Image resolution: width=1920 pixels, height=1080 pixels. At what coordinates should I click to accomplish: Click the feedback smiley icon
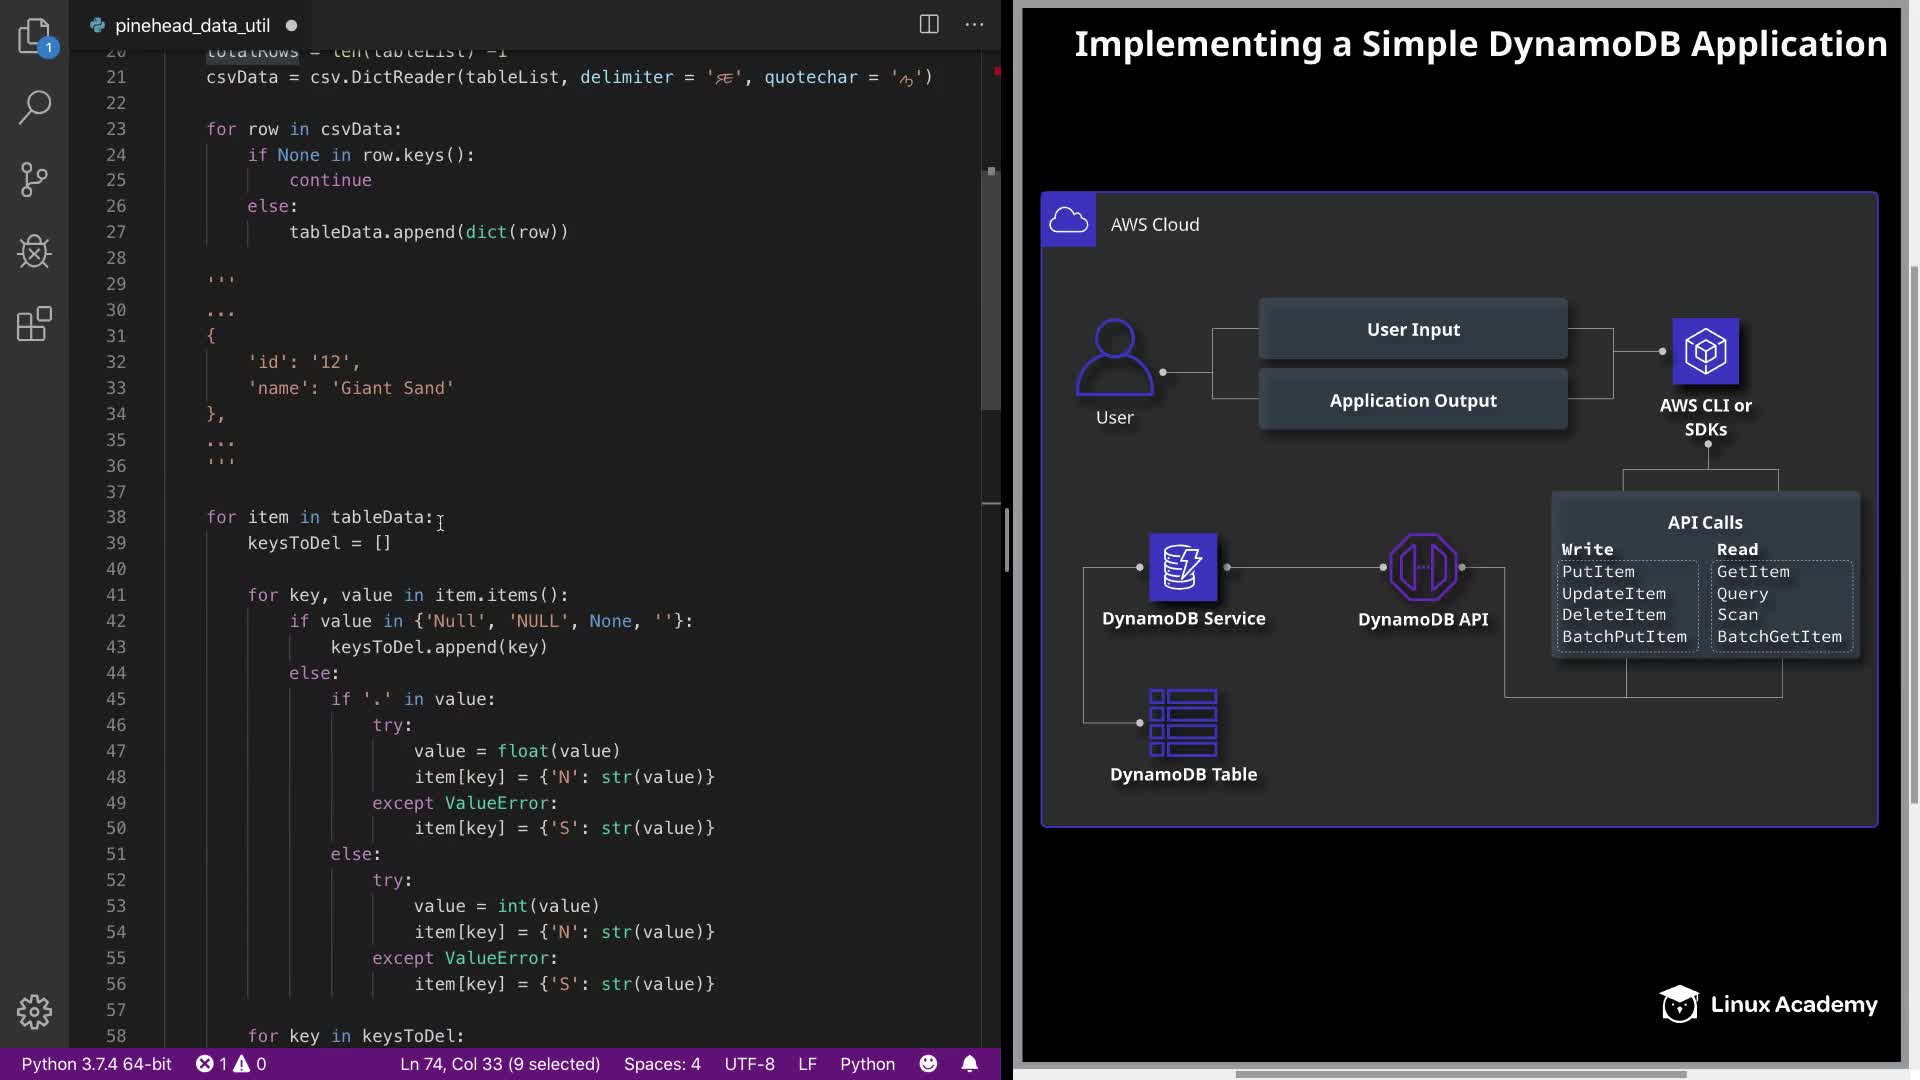(929, 1064)
